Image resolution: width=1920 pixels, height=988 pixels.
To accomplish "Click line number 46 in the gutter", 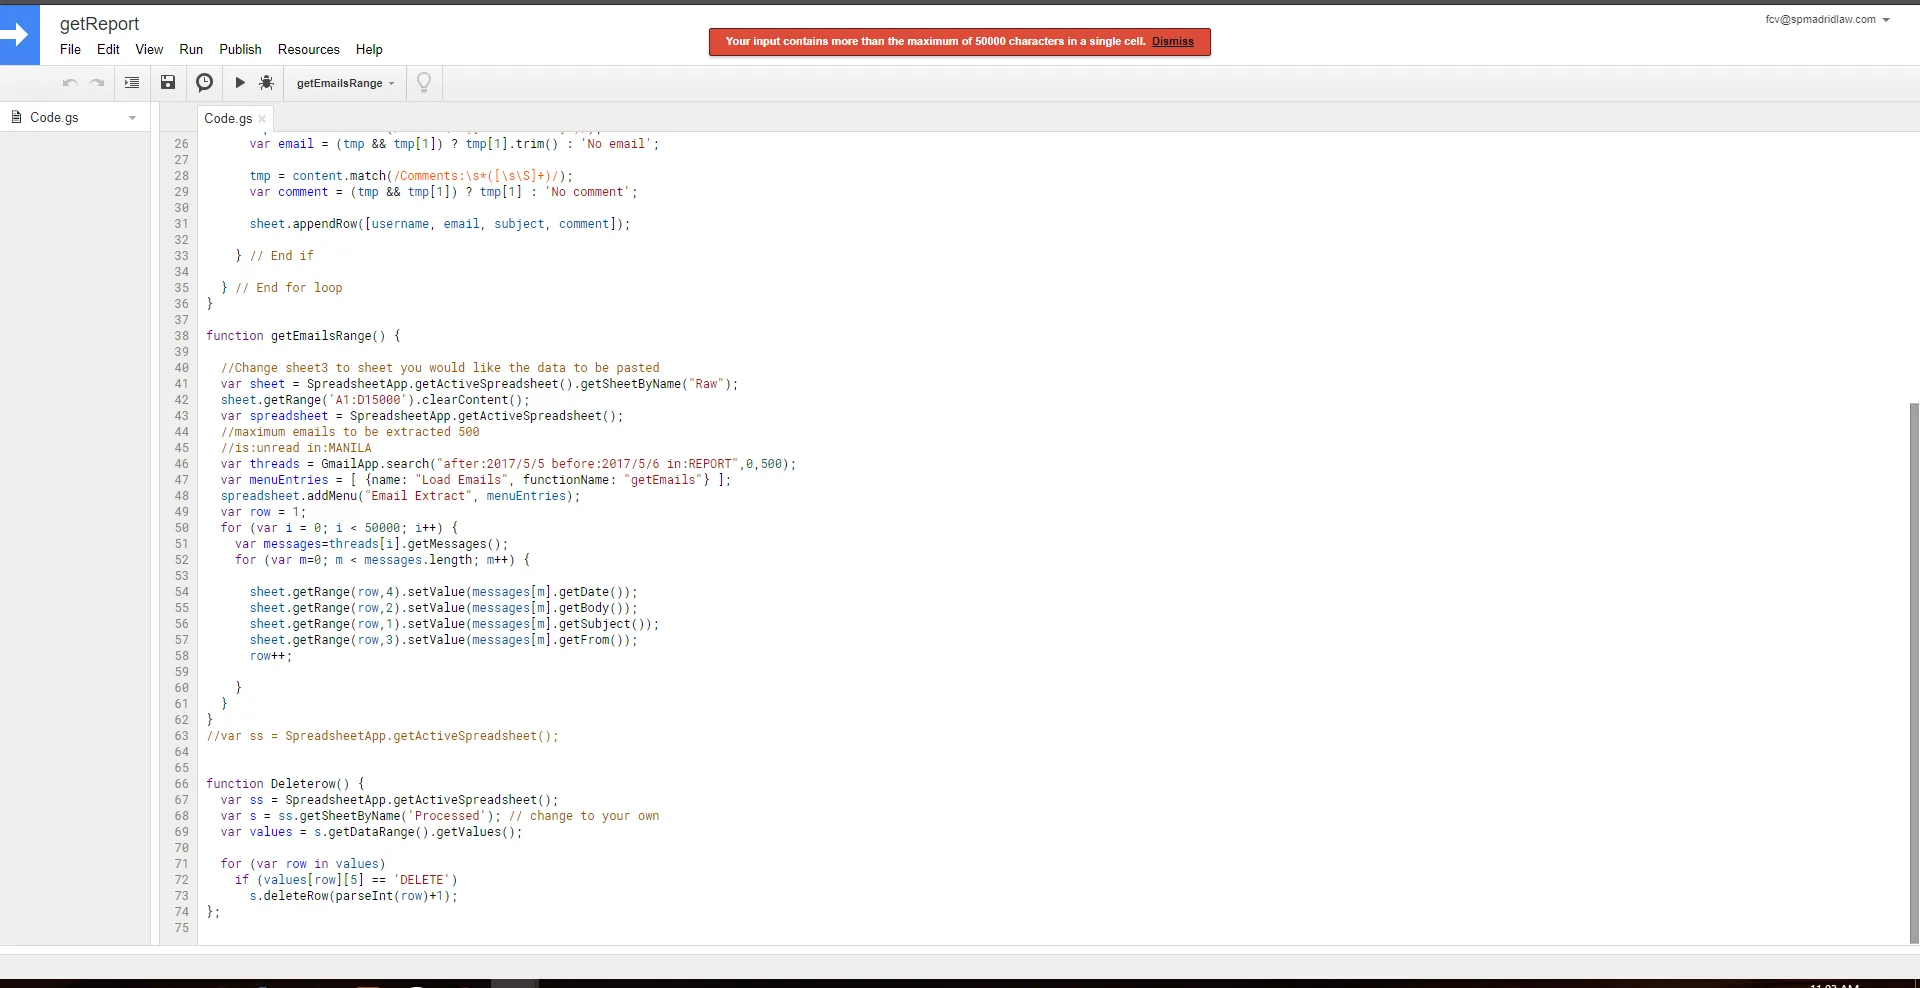I will point(181,464).
